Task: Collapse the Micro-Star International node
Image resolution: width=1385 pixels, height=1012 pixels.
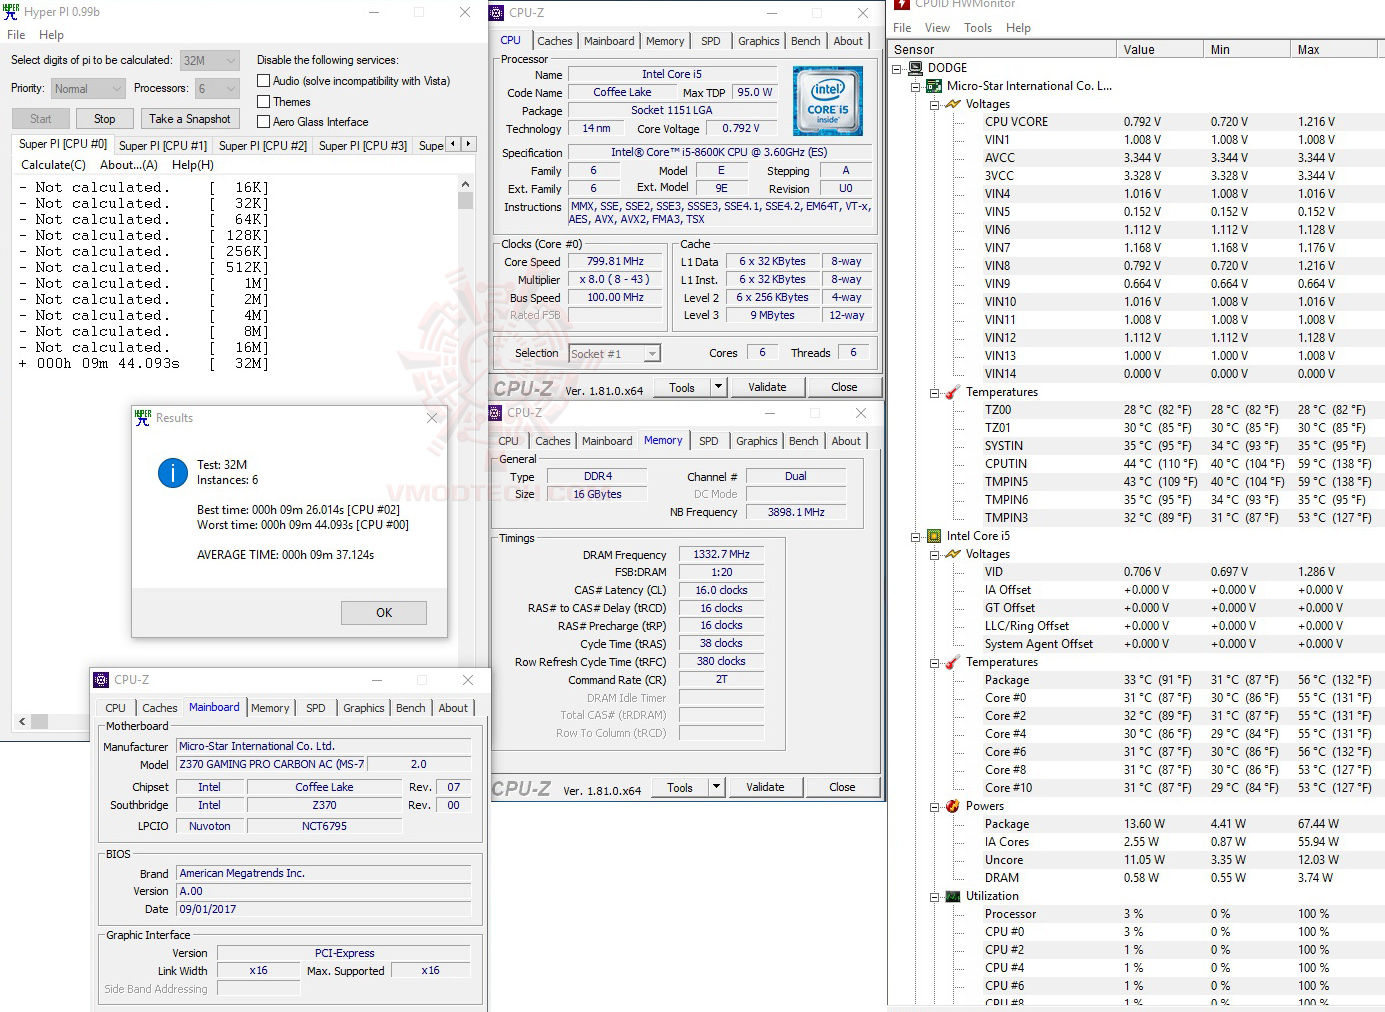Action: point(916,86)
